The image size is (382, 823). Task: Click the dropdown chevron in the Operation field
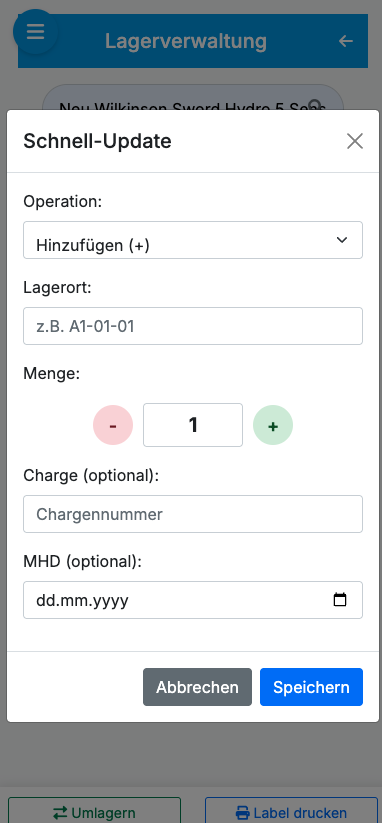point(342,240)
